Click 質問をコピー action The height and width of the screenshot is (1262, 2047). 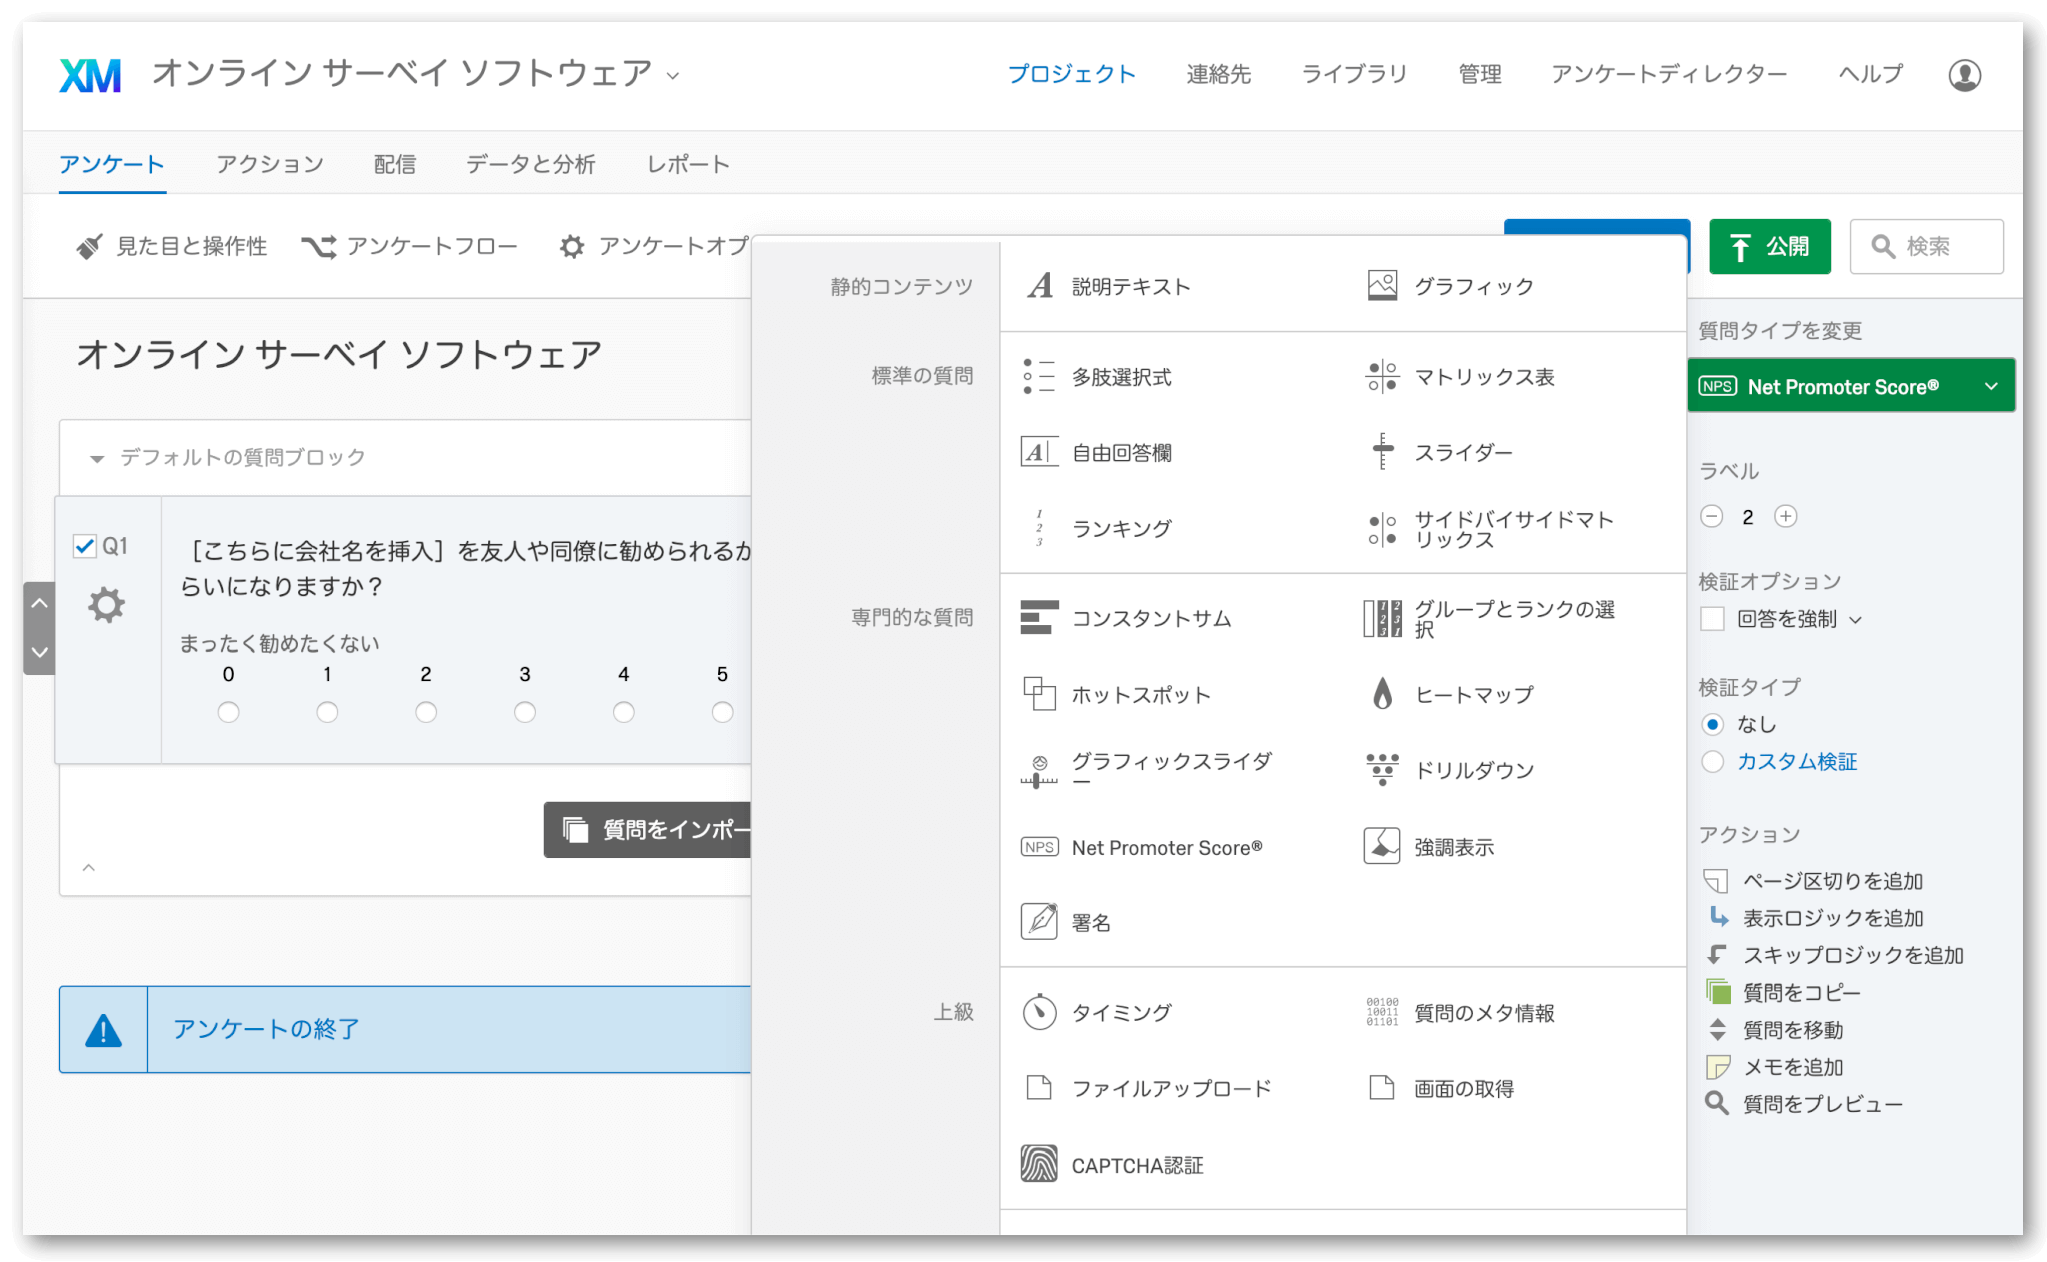pyautogui.click(x=1783, y=992)
